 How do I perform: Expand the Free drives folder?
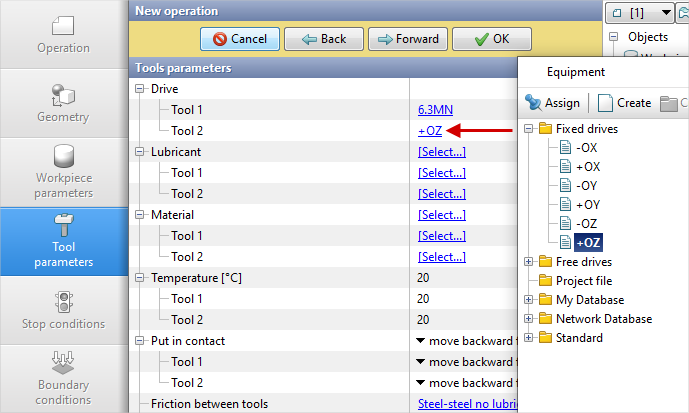529,262
